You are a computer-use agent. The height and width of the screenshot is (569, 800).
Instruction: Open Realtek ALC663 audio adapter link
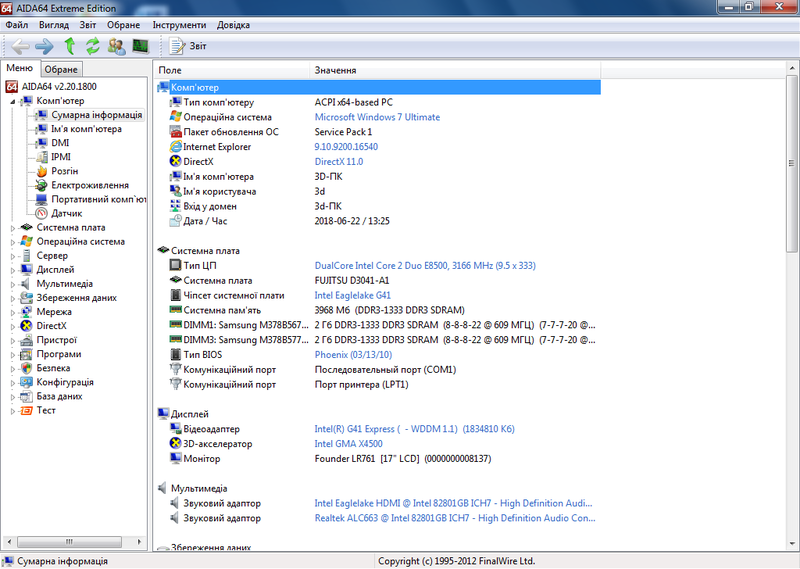coord(455,518)
